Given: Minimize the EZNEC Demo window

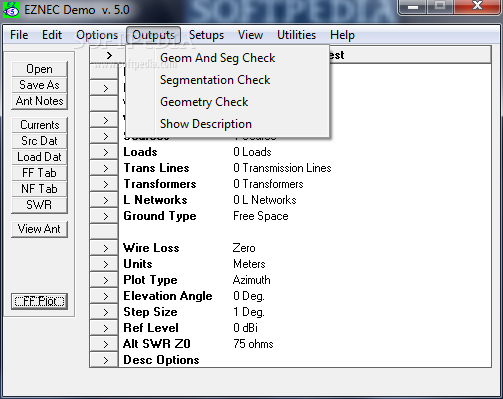Looking at the screenshot, I should point(413,7).
